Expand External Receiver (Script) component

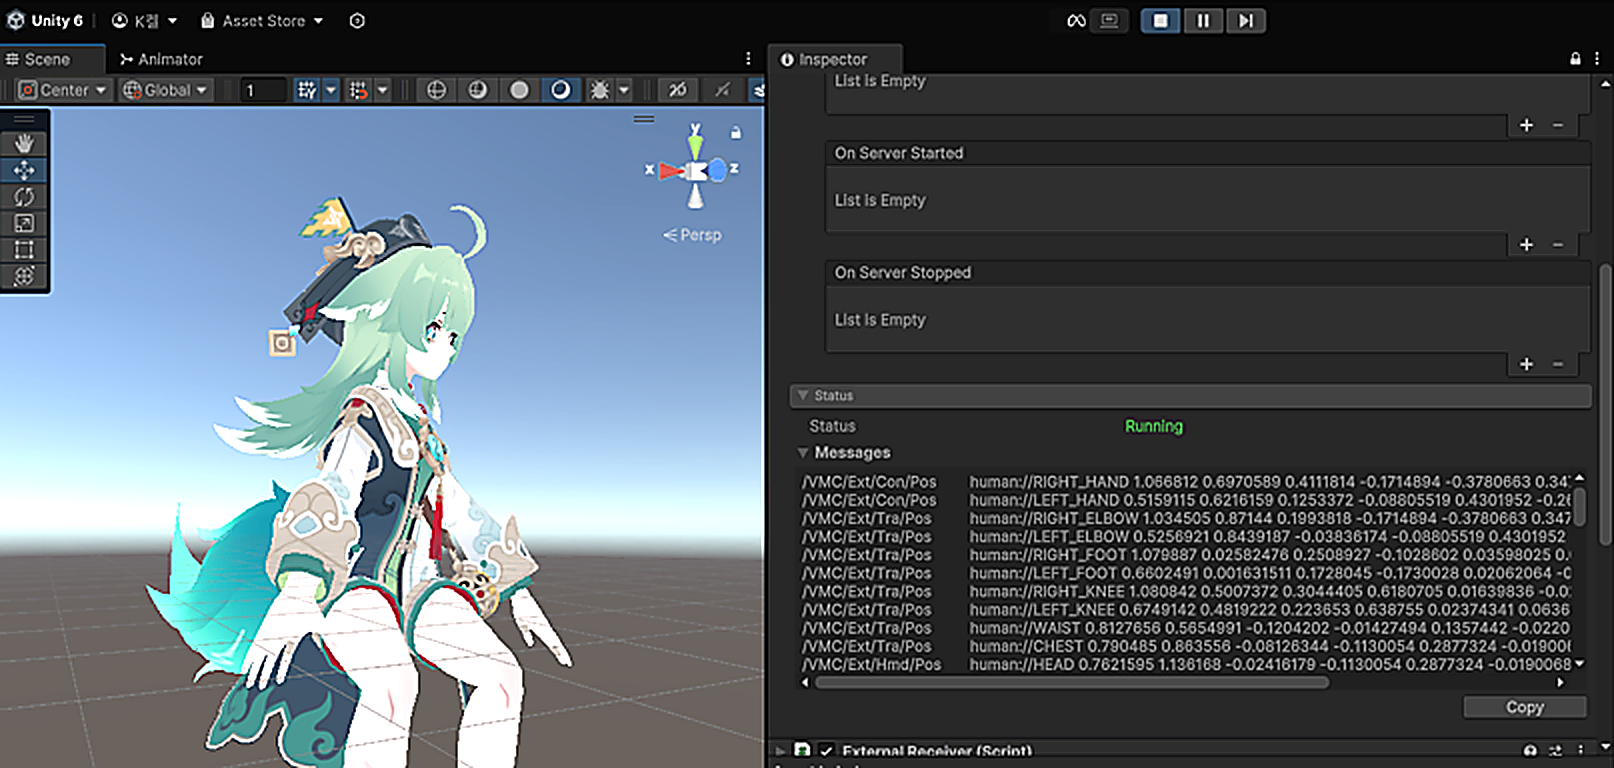(781, 750)
